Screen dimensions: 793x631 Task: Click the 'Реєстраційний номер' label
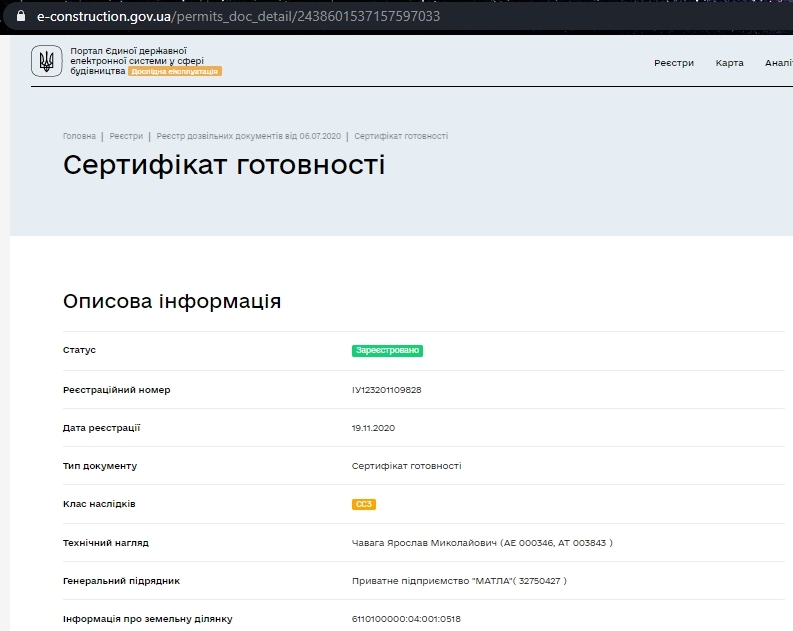click(x=116, y=390)
